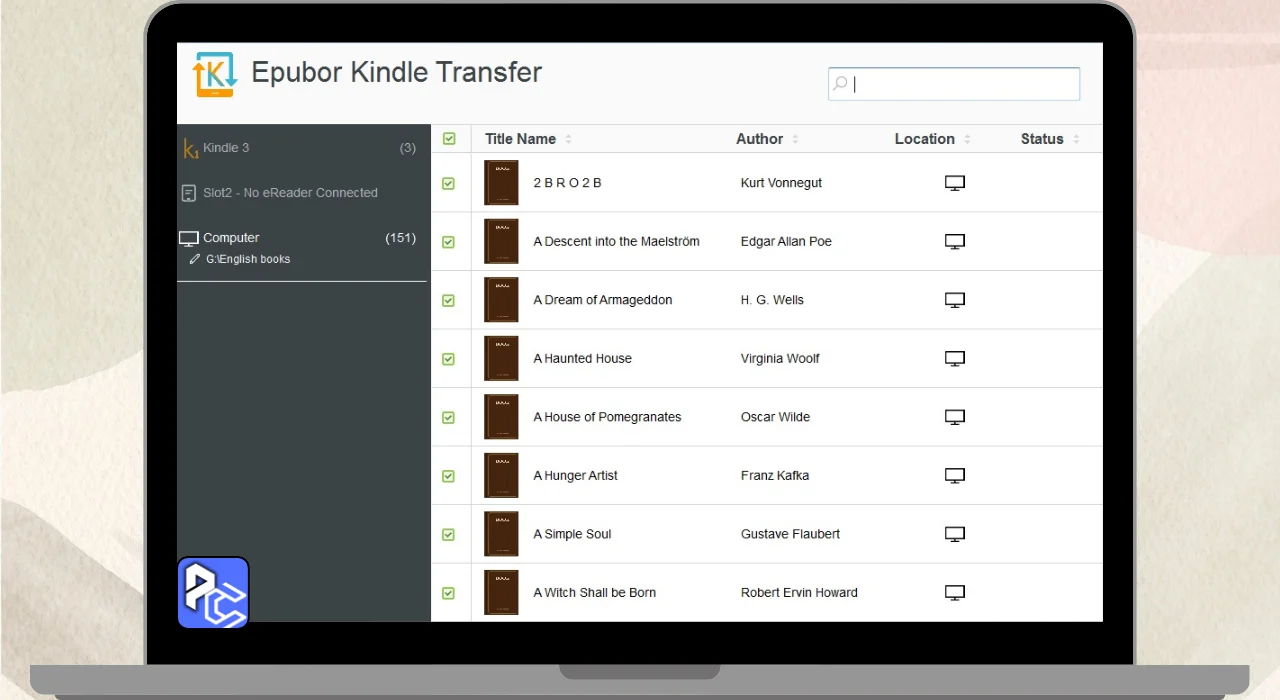
Task: Click location icon for A Hunger Artist
Action: point(955,476)
